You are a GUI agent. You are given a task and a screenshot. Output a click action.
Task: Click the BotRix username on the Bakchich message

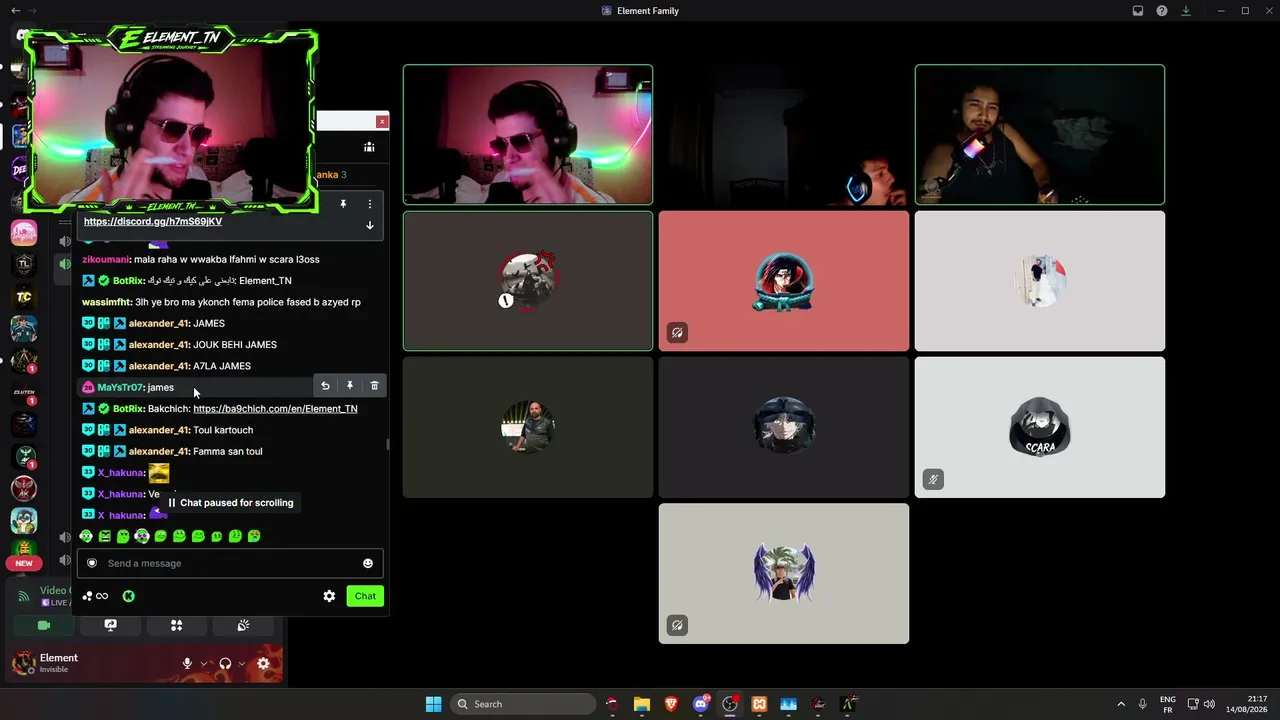coord(128,408)
